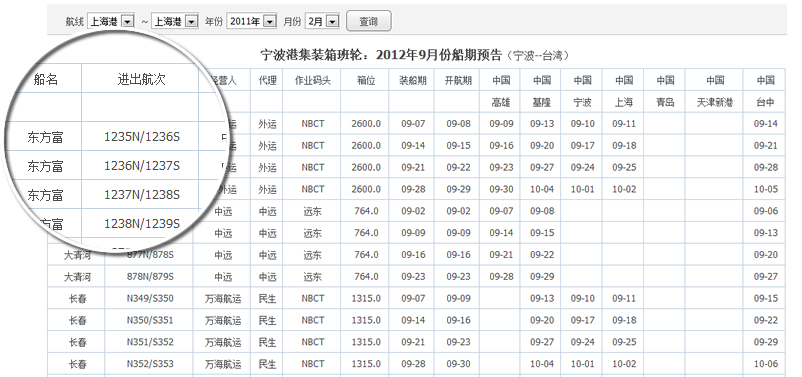The height and width of the screenshot is (377, 802).
Task: Open the 2011年 year dropdown
Action: click(251, 21)
